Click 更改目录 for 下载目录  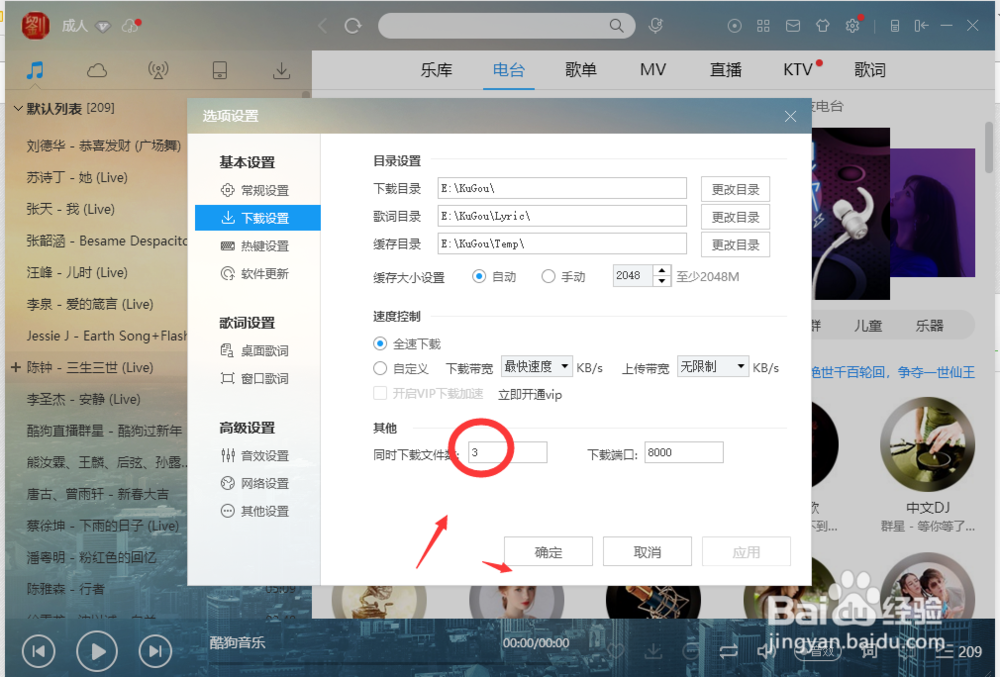click(x=735, y=189)
